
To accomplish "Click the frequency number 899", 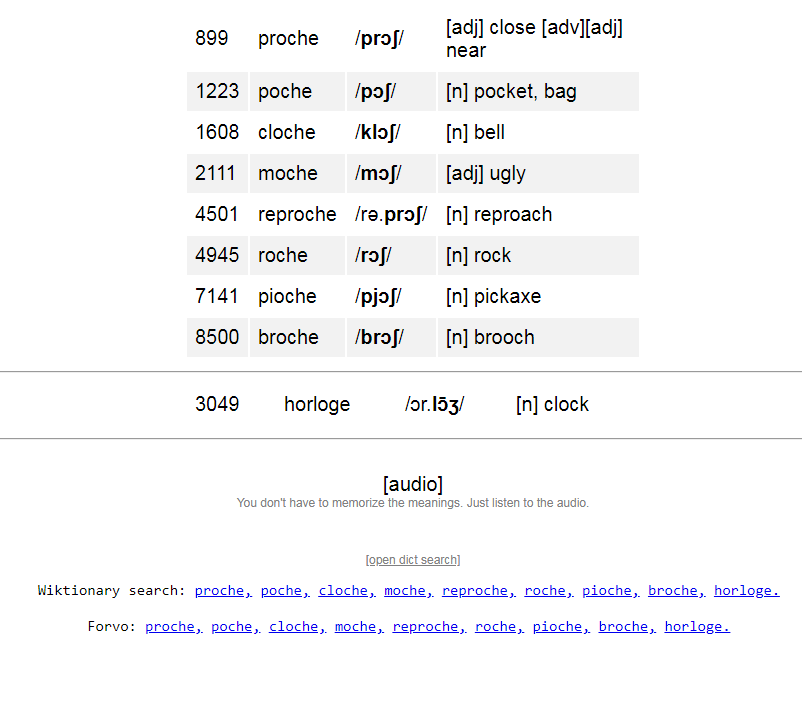I will pyautogui.click(x=211, y=38).
